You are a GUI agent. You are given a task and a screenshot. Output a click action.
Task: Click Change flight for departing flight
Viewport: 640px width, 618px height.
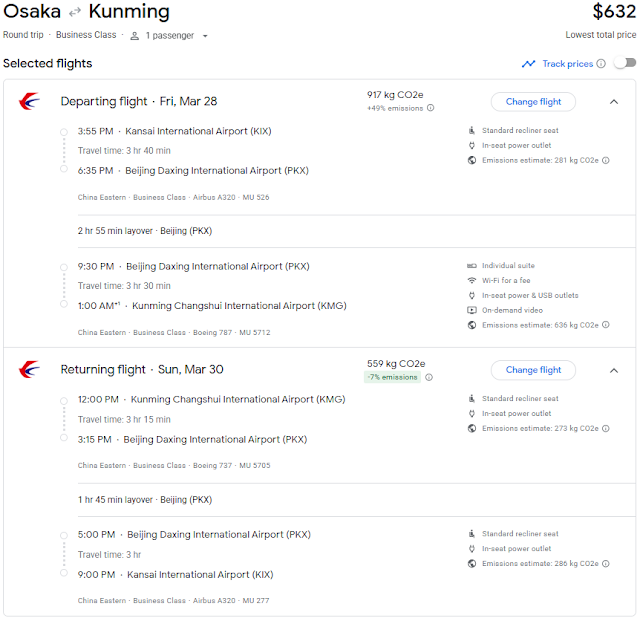533,101
